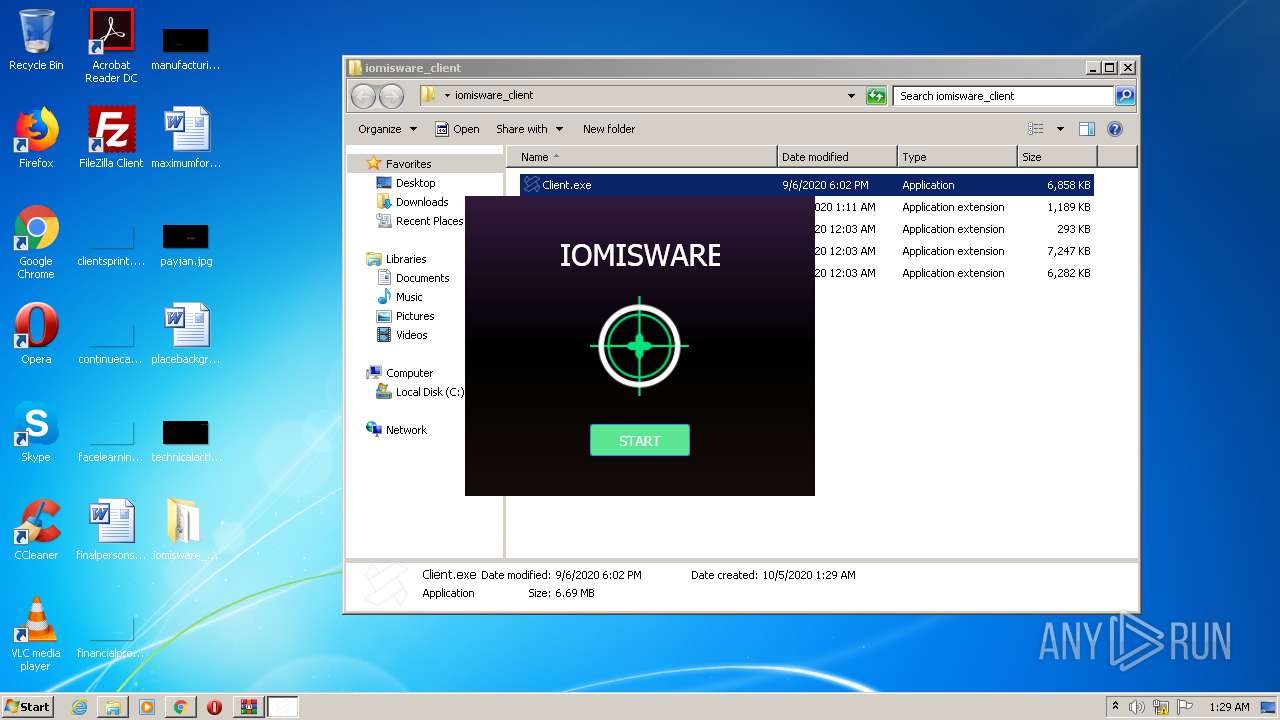This screenshot has width=1280, height=720.
Task: Select the Opera desktop icon
Action: coord(36,334)
